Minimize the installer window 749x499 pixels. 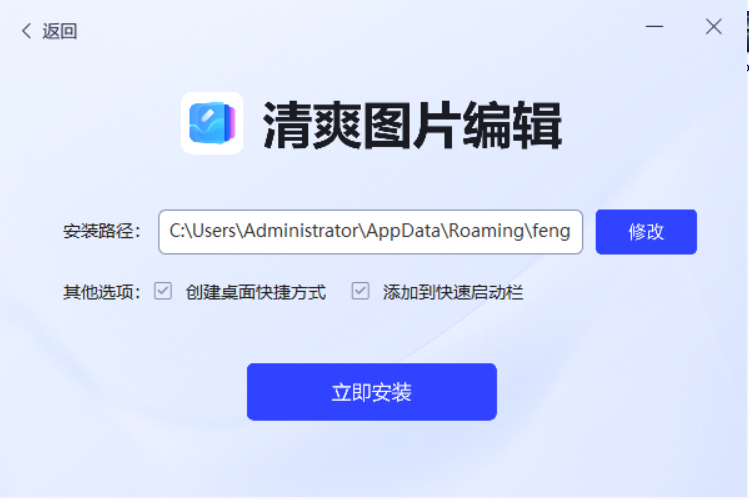tap(654, 27)
